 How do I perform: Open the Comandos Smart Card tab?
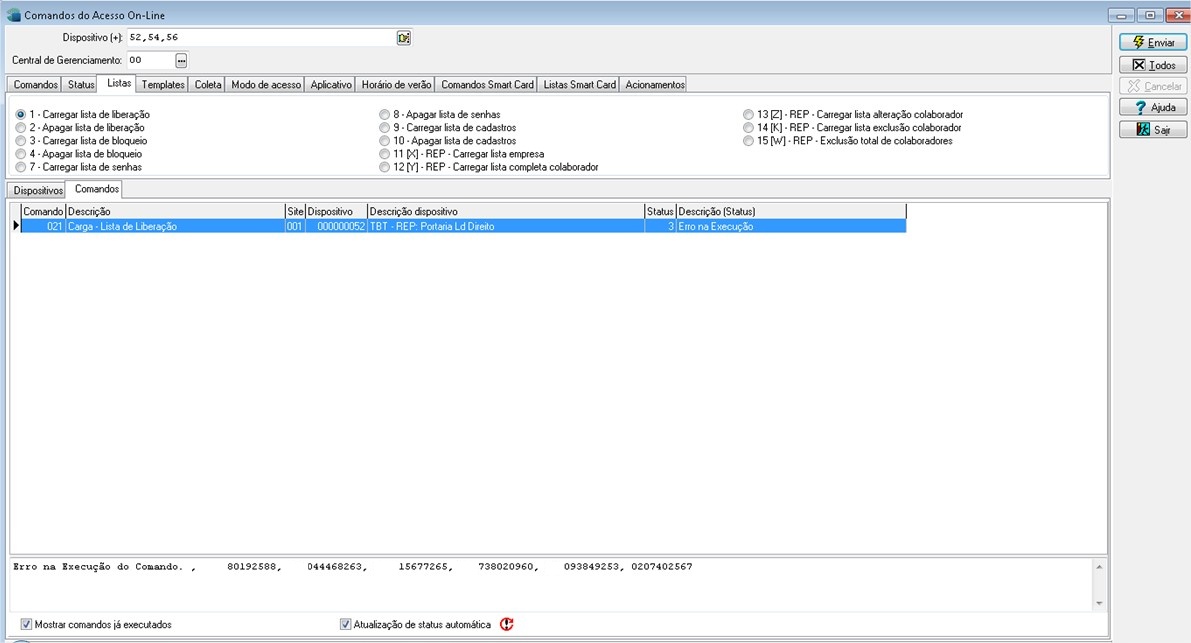point(487,85)
